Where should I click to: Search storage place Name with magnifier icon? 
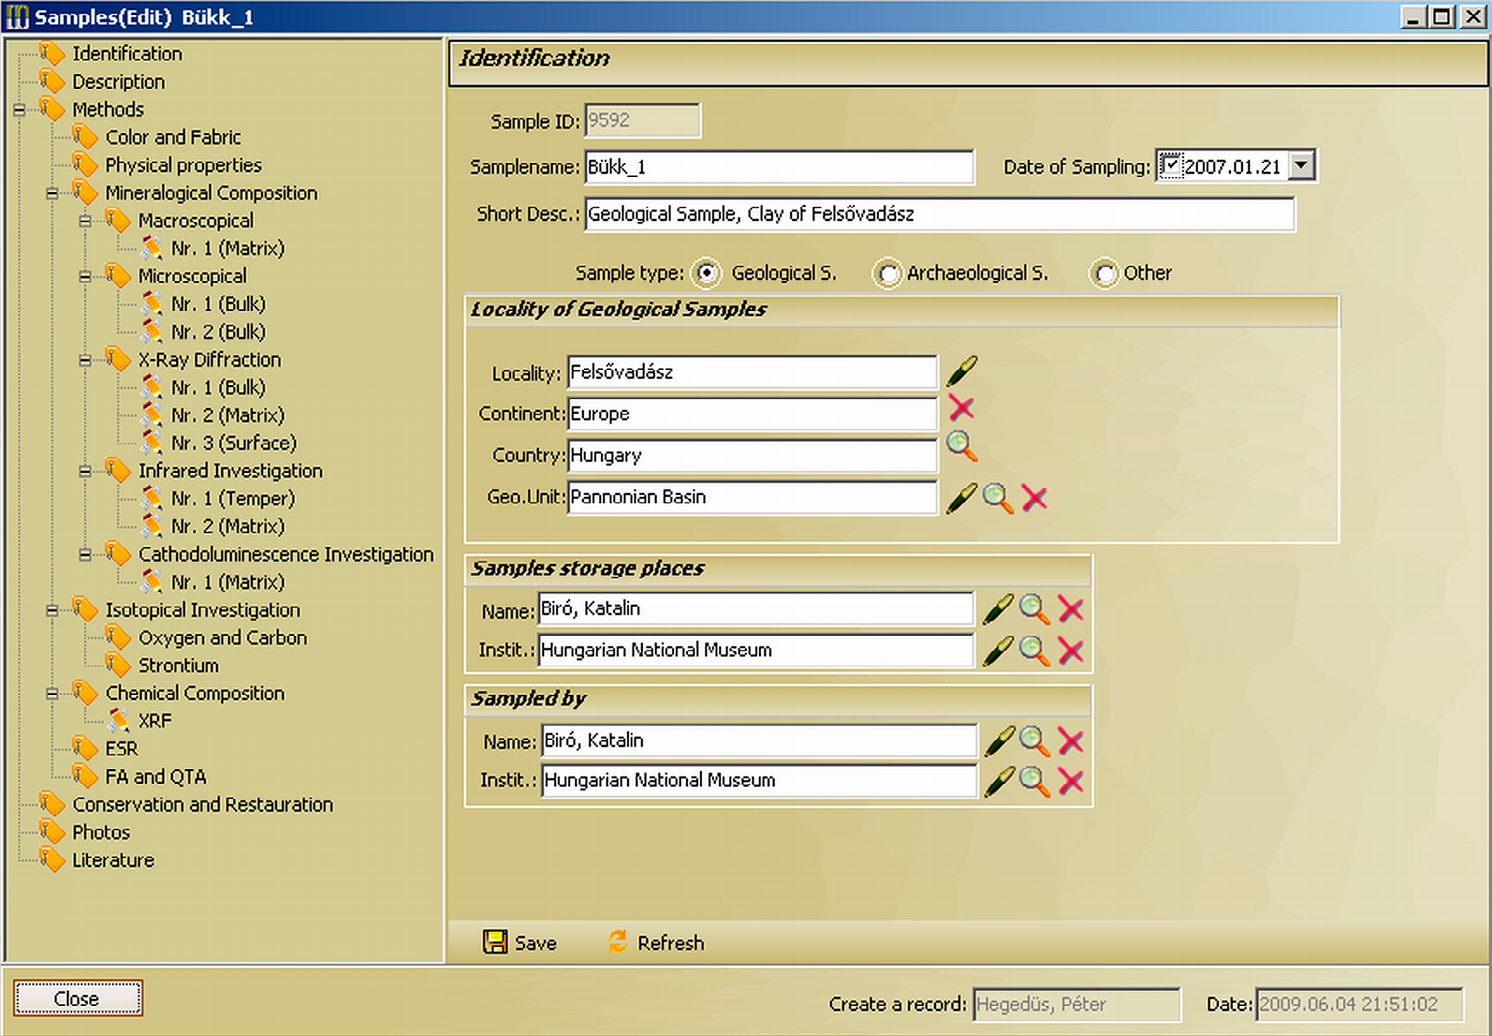(x=1034, y=609)
